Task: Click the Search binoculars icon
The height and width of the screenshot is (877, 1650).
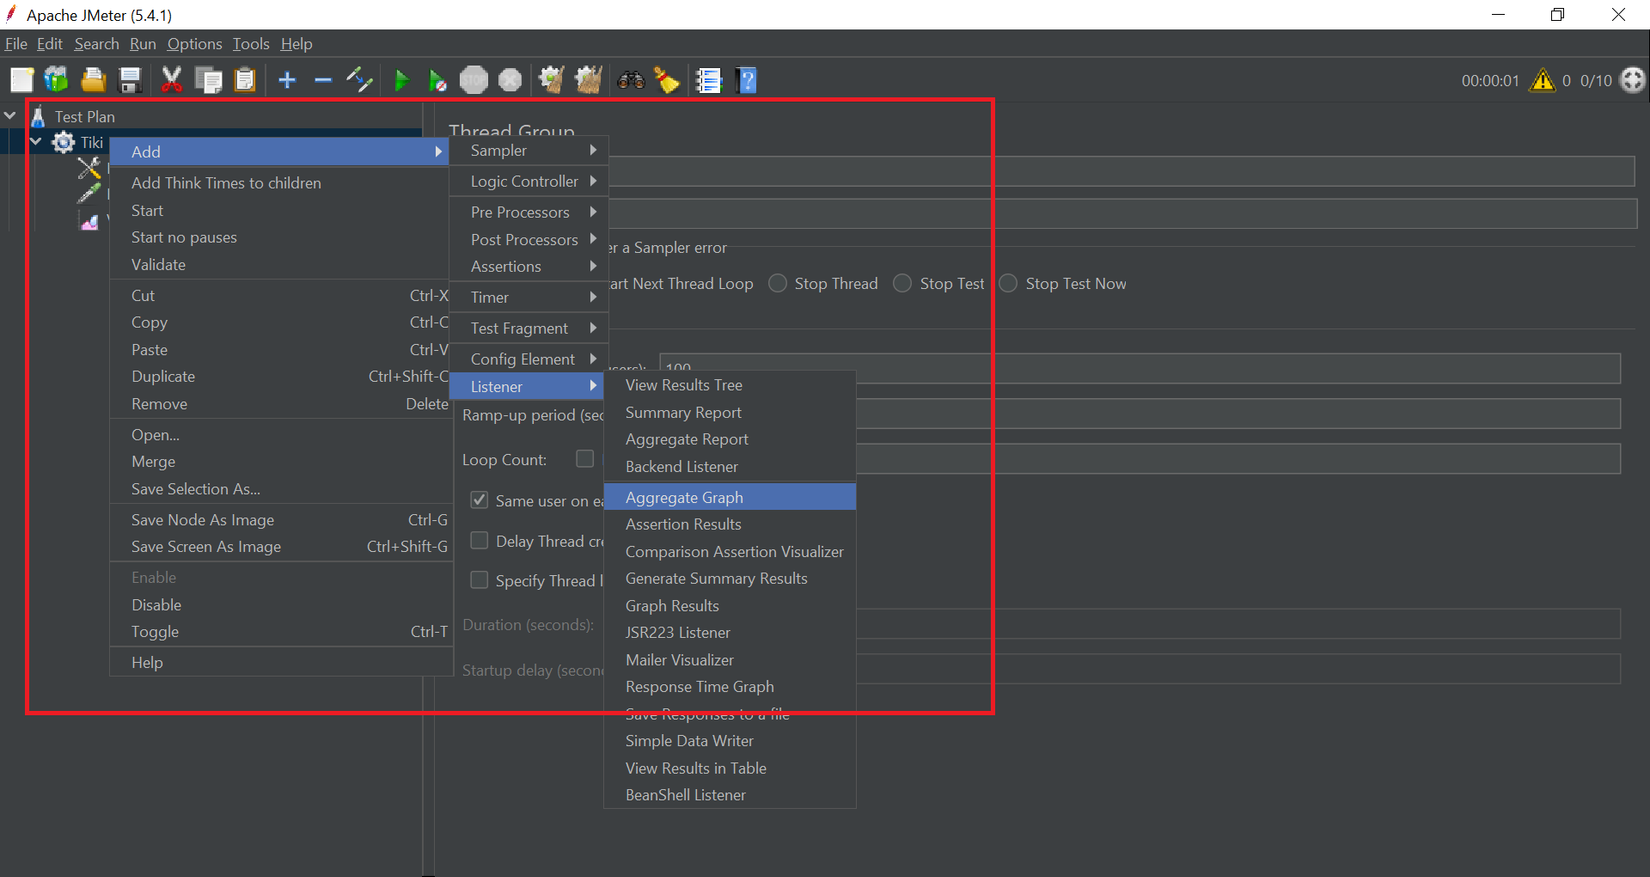Action: point(631,80)
